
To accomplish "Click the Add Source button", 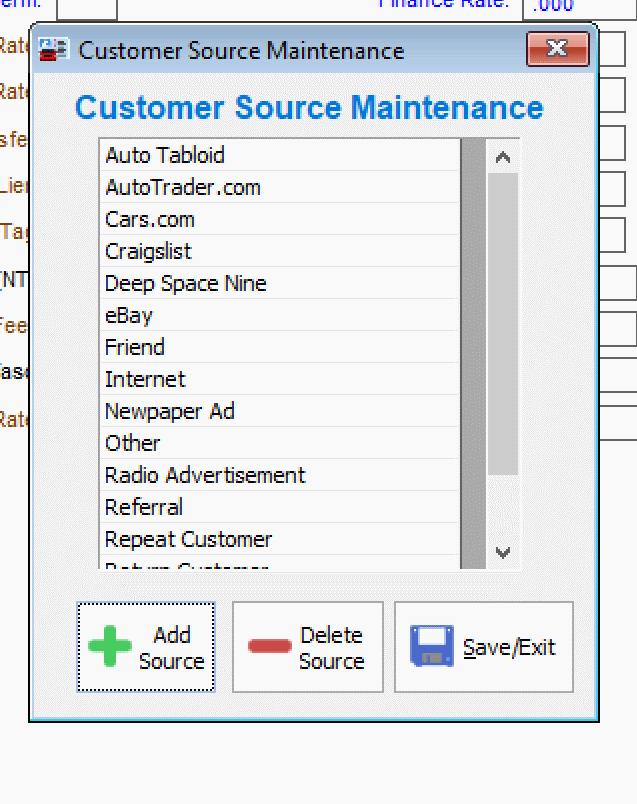I will click(x=146, y=647).
